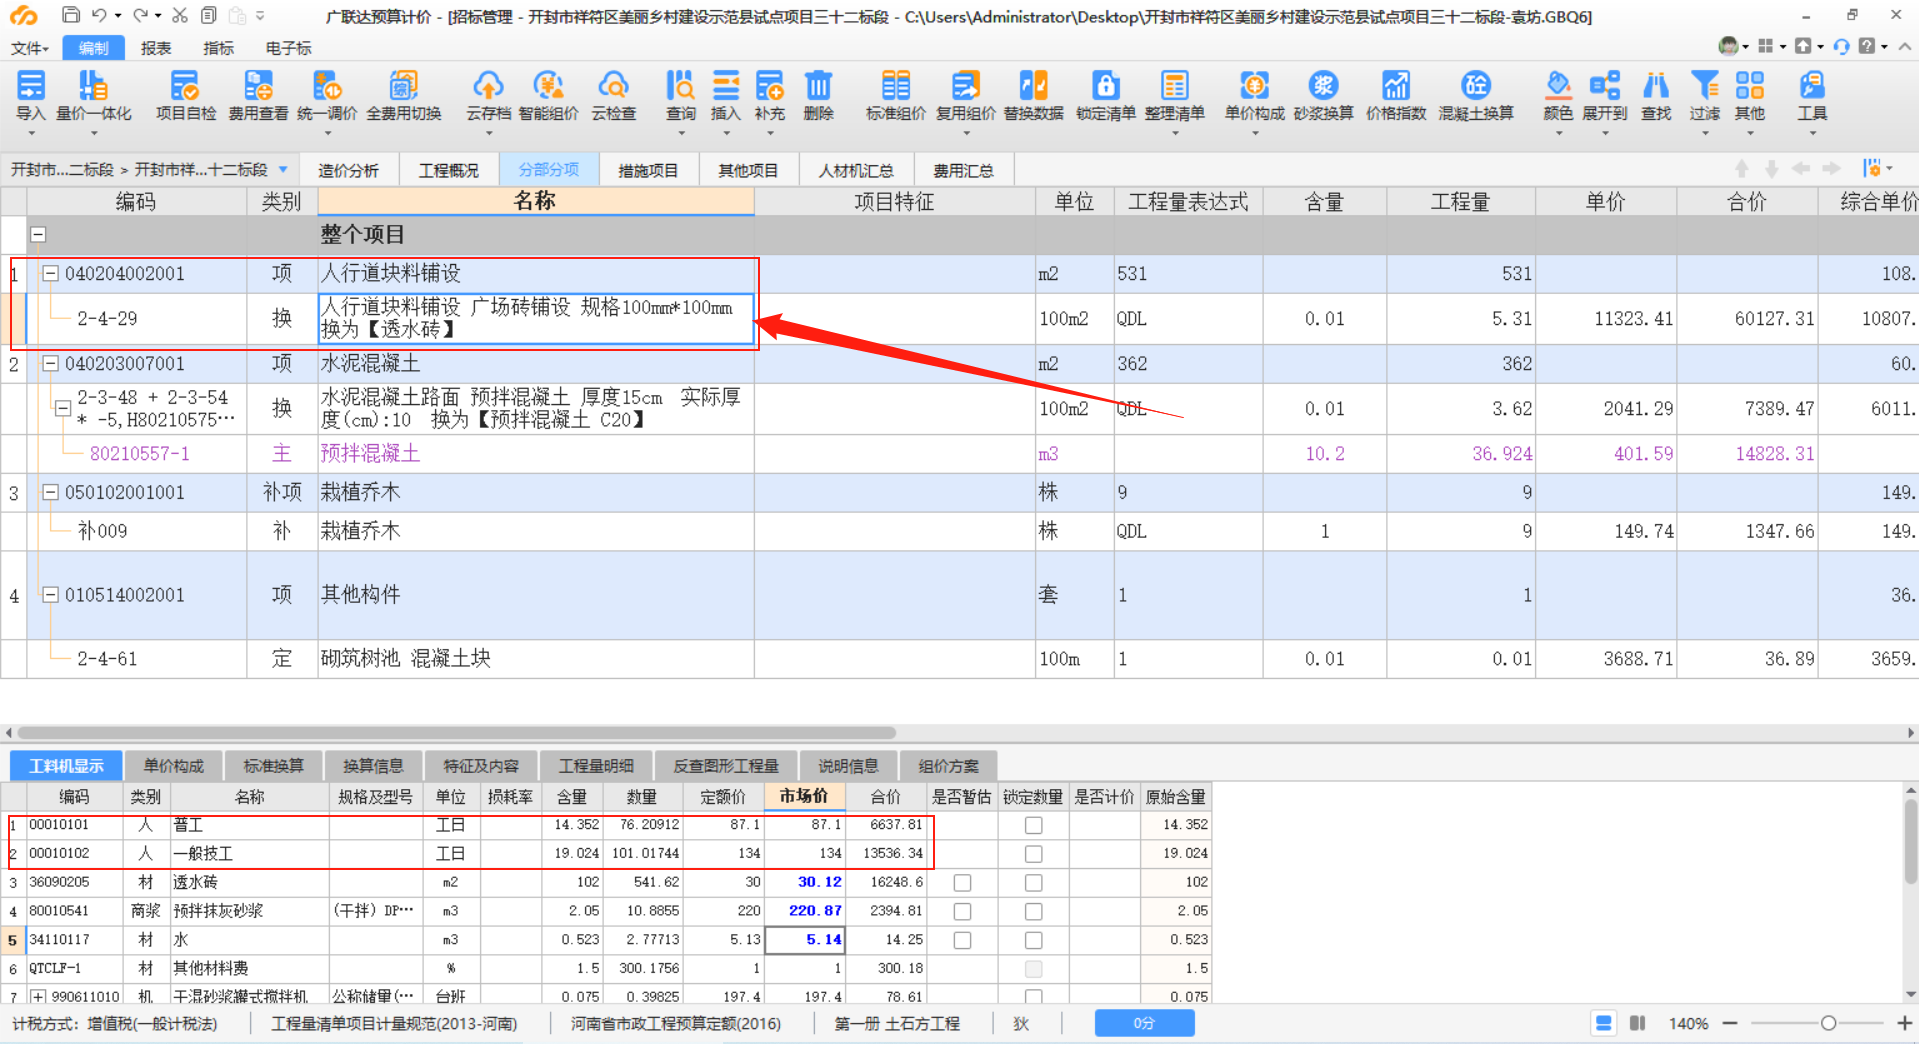This screenshot has height=1044, width=1919.
Task: Toggle 锁定数量 checkbox for 透水砖 row
Action: [1034, 883]
